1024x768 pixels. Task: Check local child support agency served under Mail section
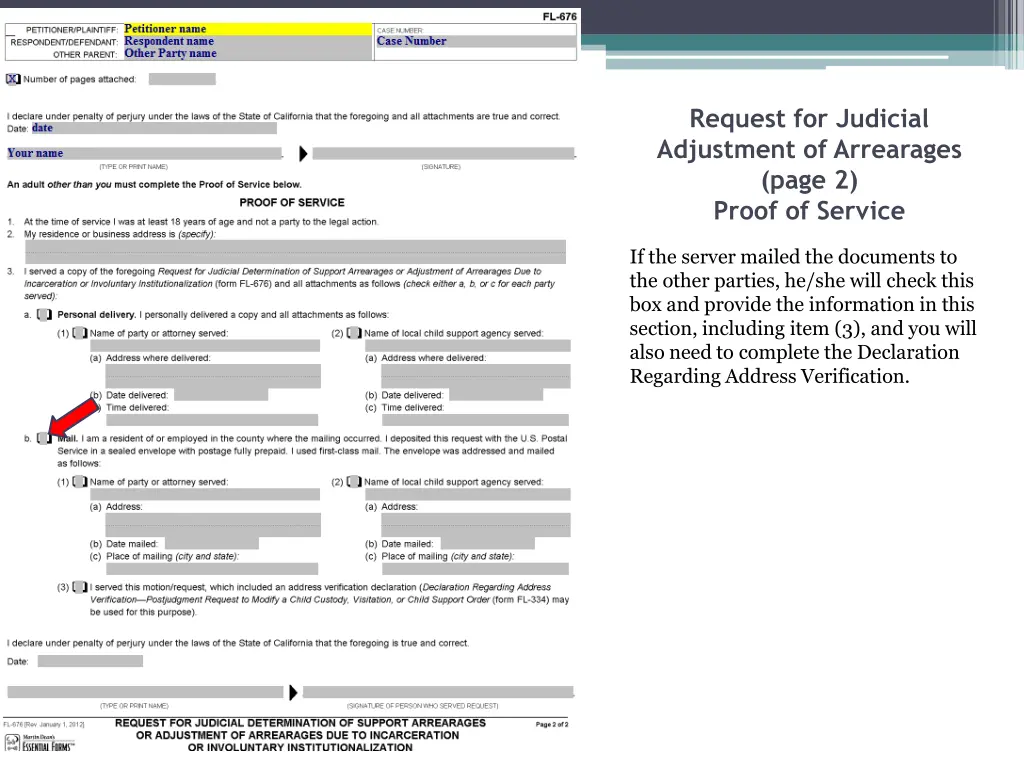click(354, 482)
